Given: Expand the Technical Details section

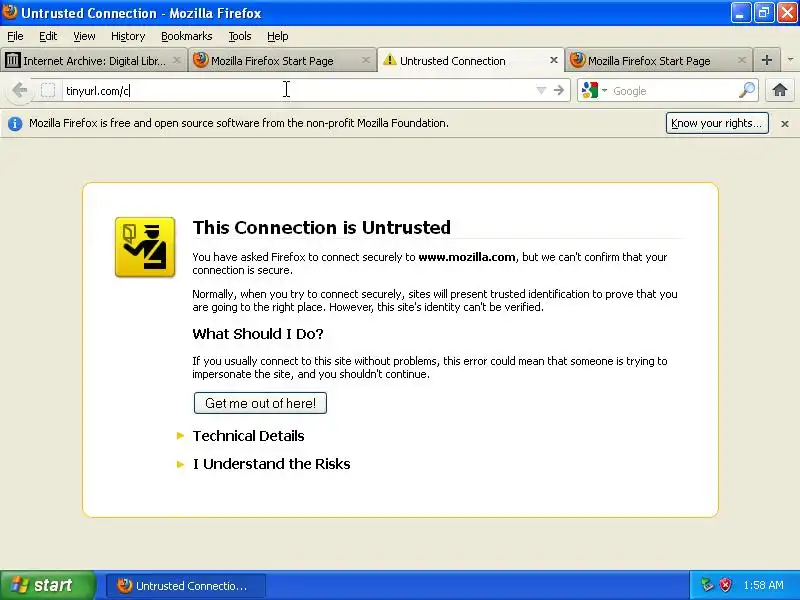Looking at the screenshot, I should coord(248,436).
